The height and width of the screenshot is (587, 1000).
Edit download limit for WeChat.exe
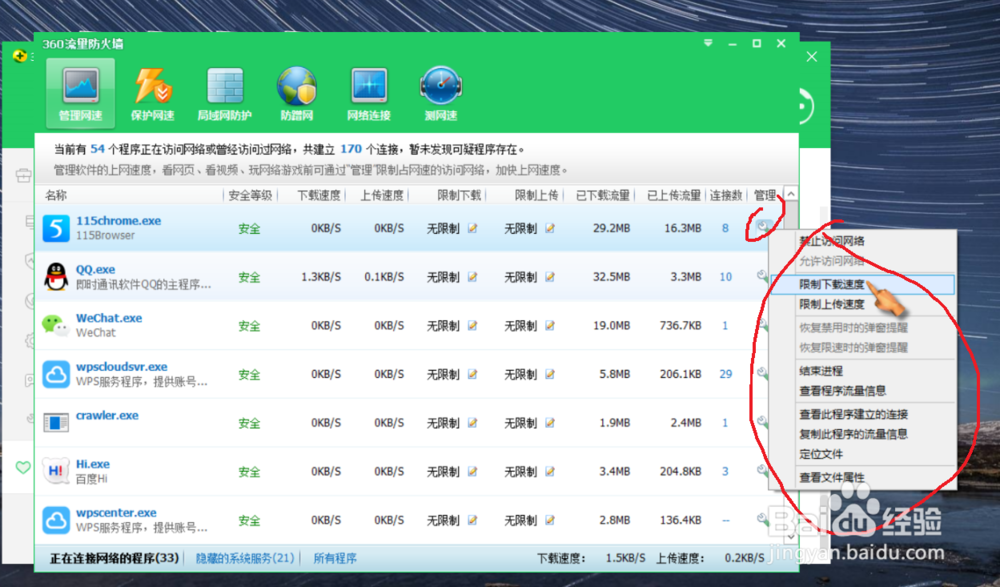[473, 325]
